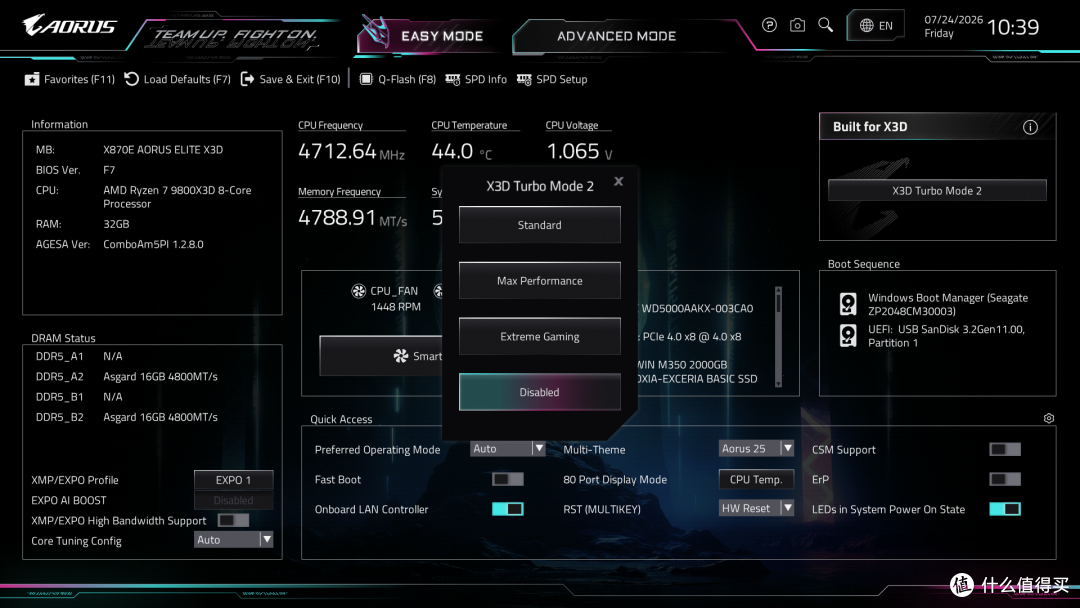Click the X3D Turbo Mode 2 button in the Built for X3D panel
The width and height of the screenshot is (1080, 608).
tap(937, 190)
